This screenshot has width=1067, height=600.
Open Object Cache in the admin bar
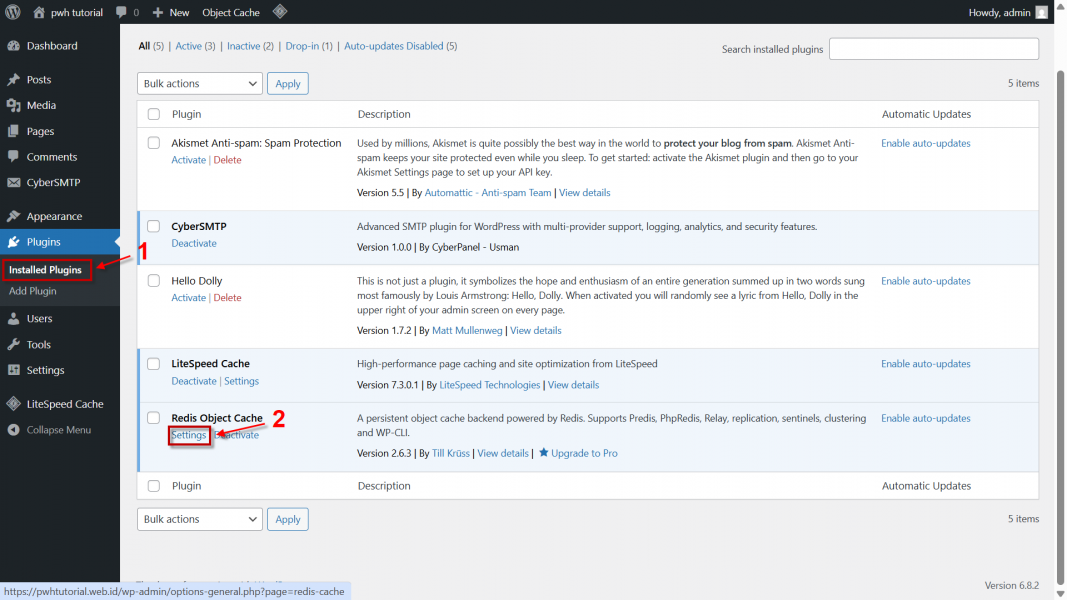click(x=231, y=12)
